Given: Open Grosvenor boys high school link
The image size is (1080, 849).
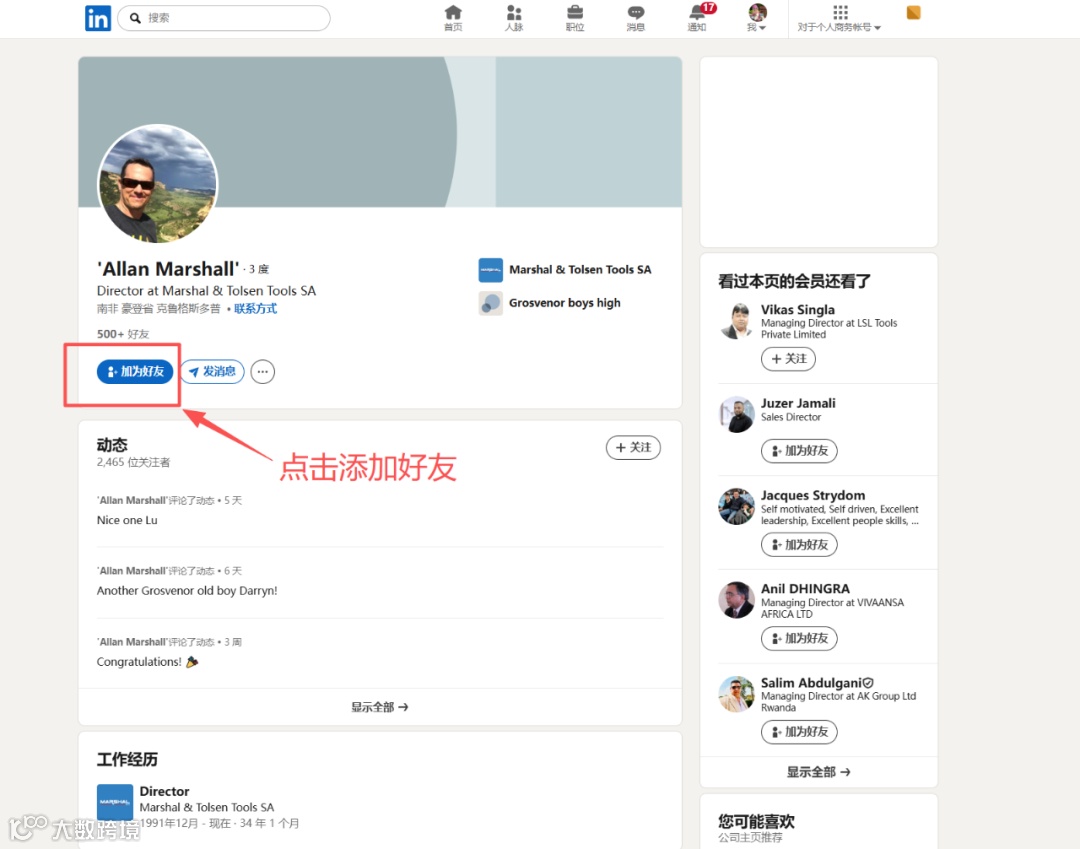Looking at the screenshot, I should pos(565,303).
